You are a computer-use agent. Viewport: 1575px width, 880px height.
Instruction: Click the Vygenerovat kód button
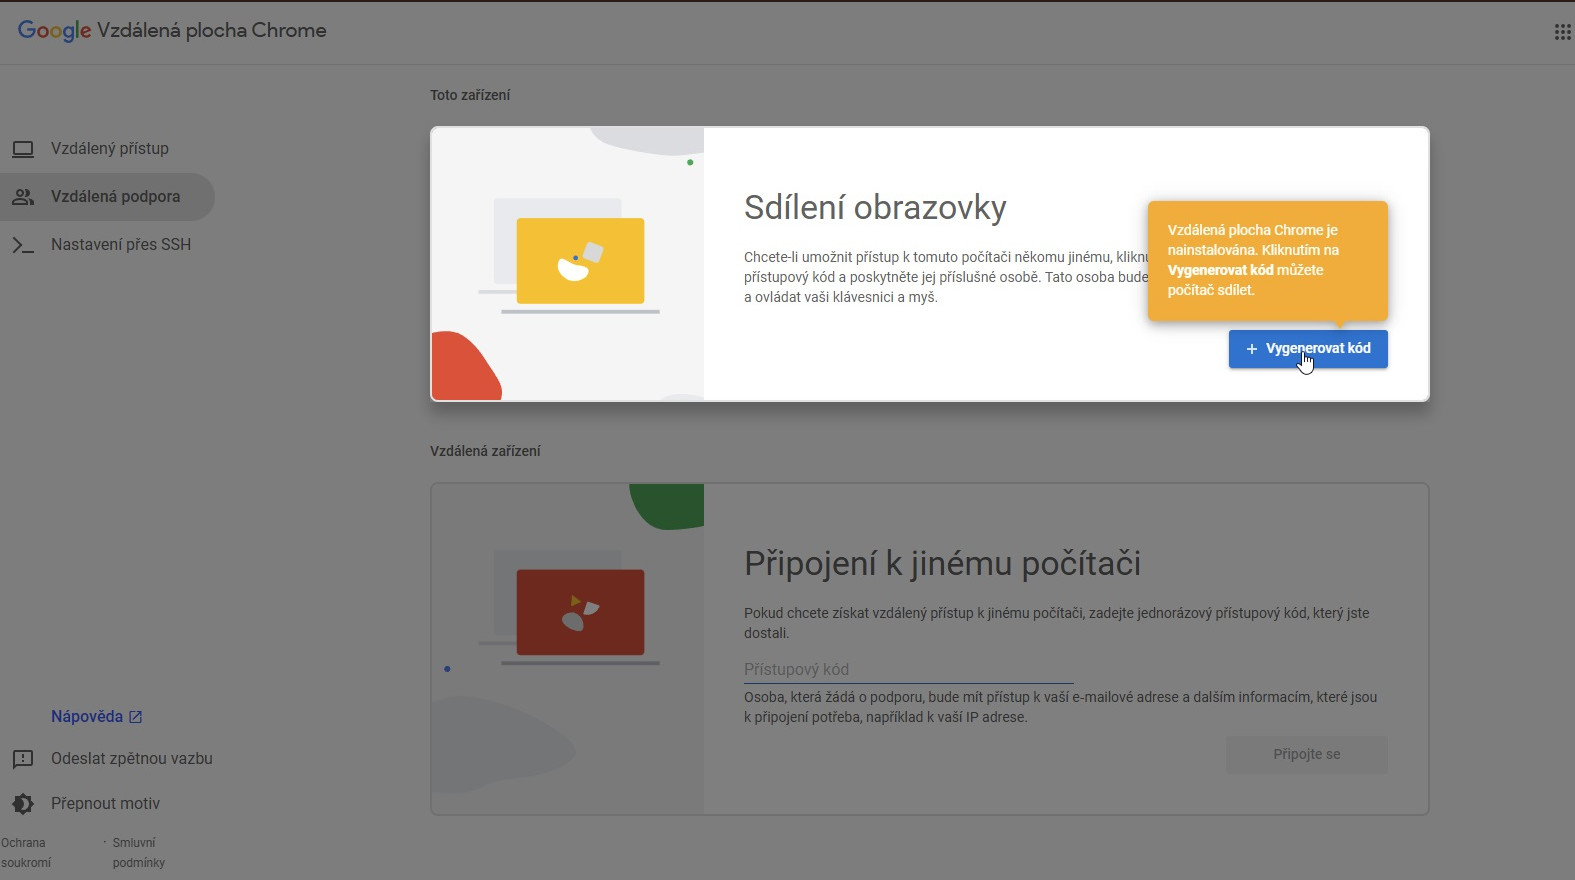[1308, 349]
